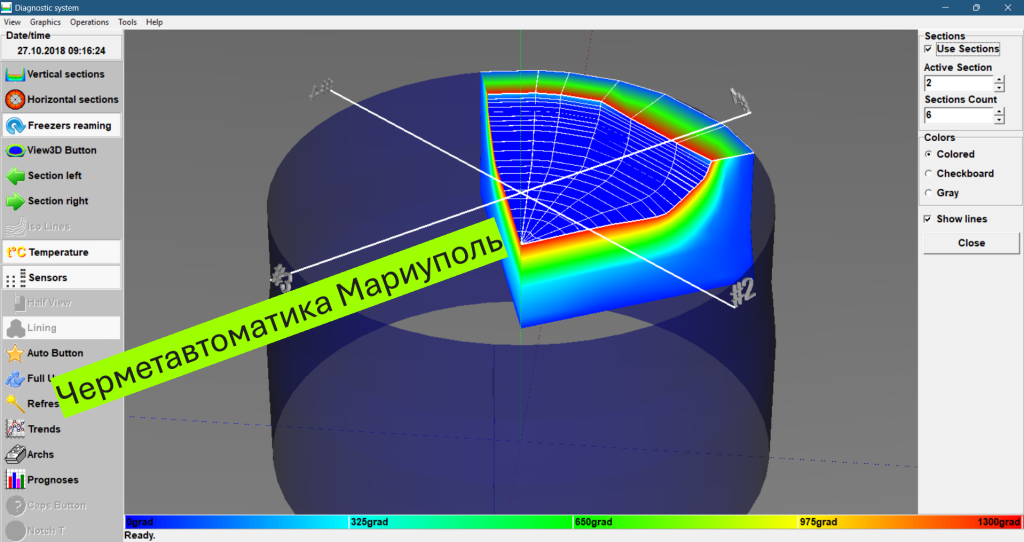Minimize the Diagnostic system window
The image size is (1024, 542).
945,7
